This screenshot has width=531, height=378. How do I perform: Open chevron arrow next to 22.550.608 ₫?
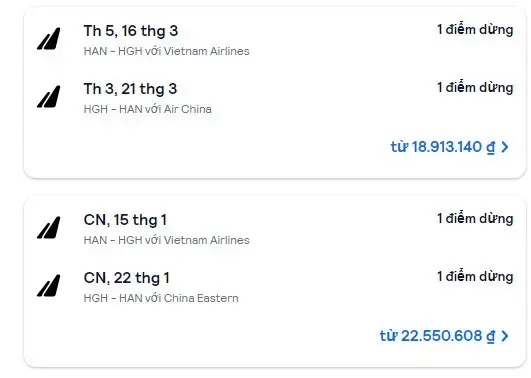pyautogui.click(x=505, y=336)
